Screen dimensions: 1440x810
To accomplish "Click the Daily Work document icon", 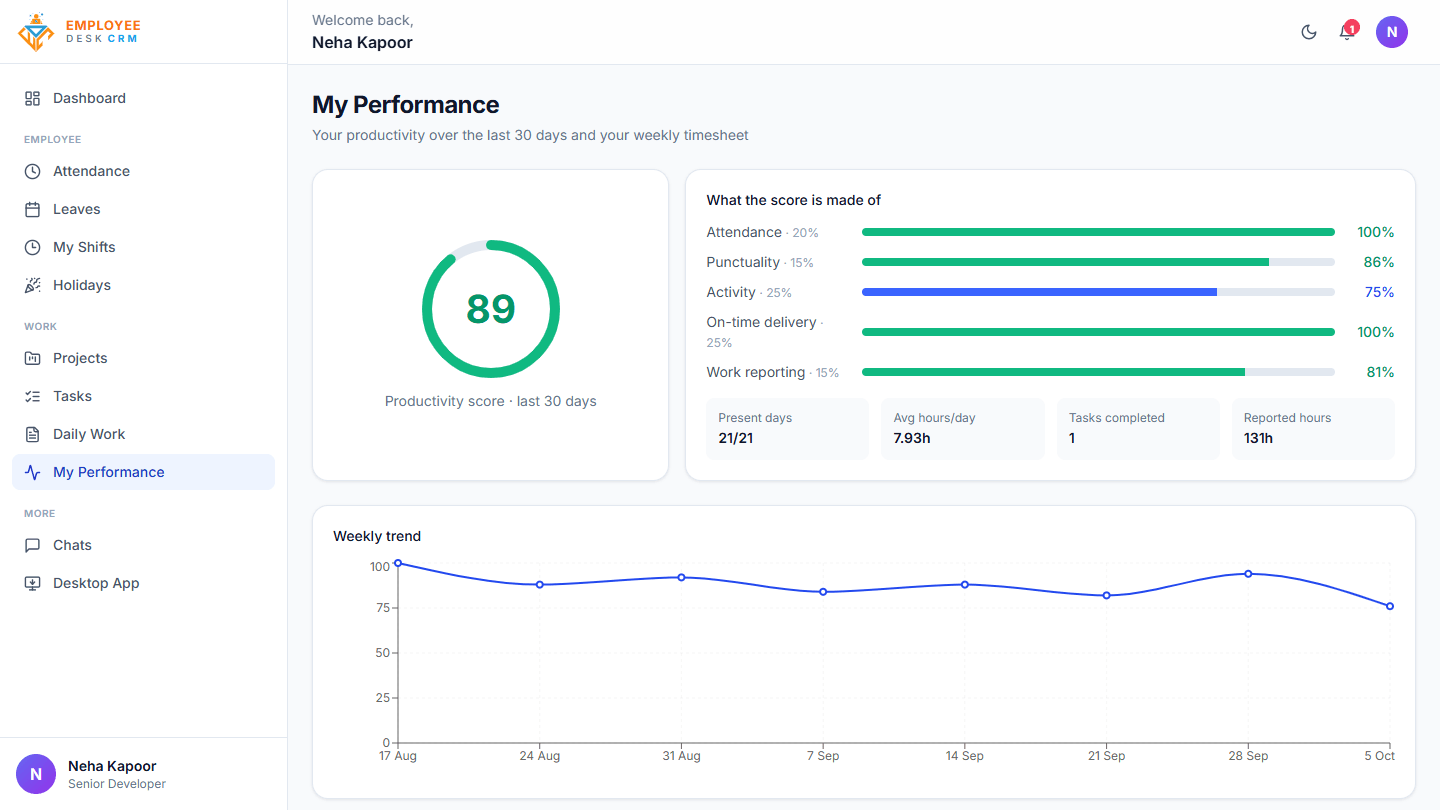I will coord(33,434).
